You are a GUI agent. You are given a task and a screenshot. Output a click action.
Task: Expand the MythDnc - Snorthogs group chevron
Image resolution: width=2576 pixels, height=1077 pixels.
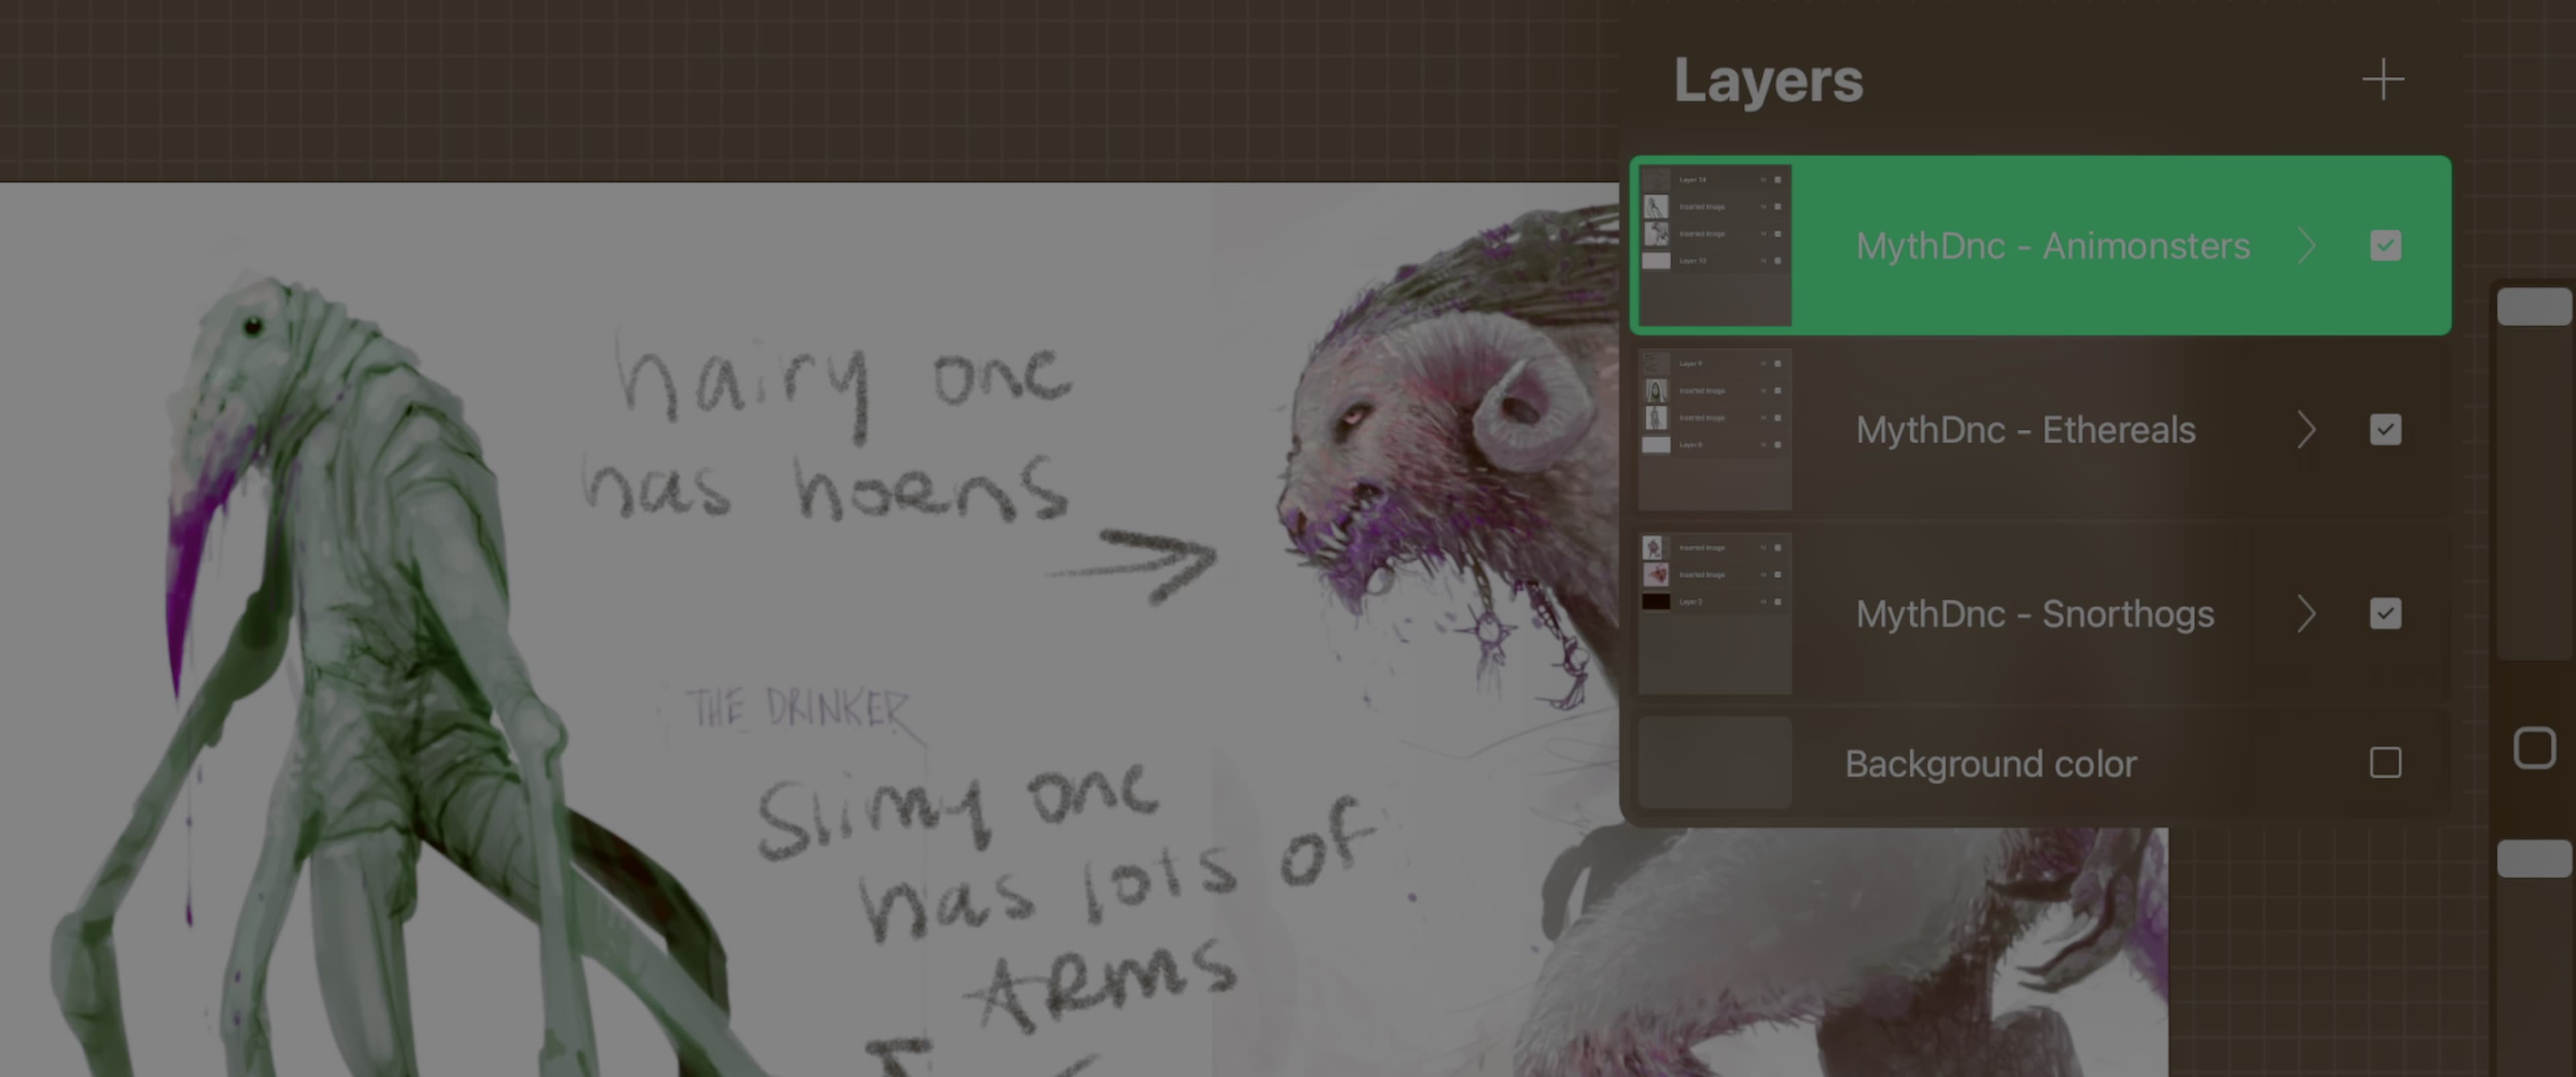(2307, 614)
